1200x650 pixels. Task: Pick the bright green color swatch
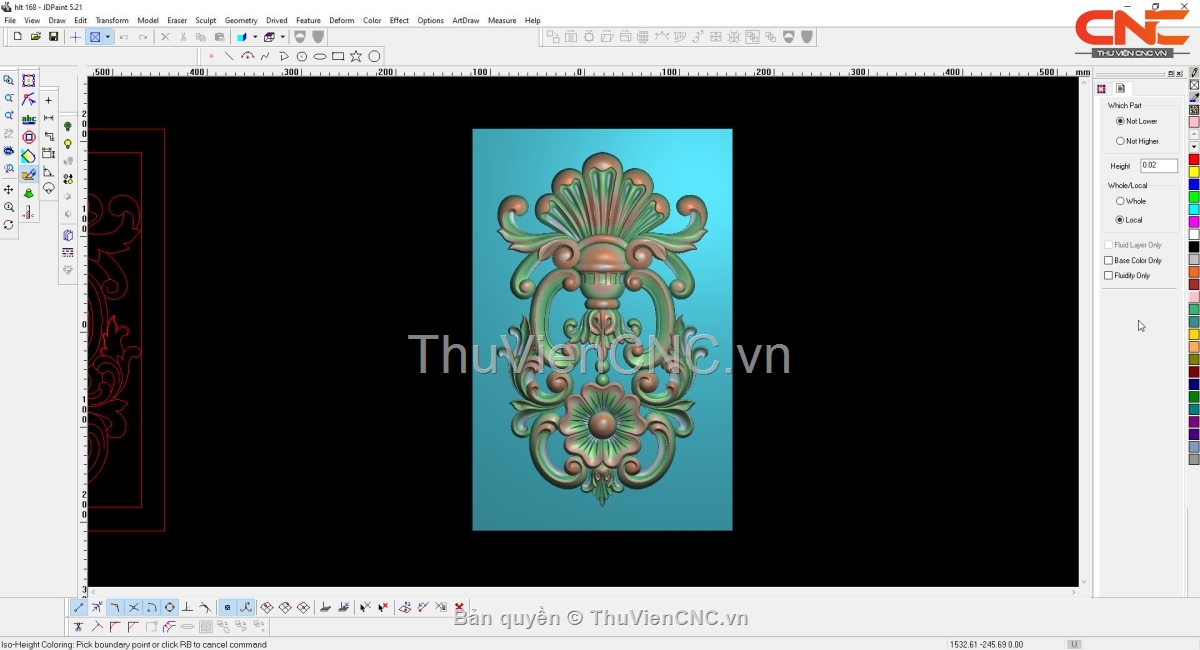click(1194, 197)
